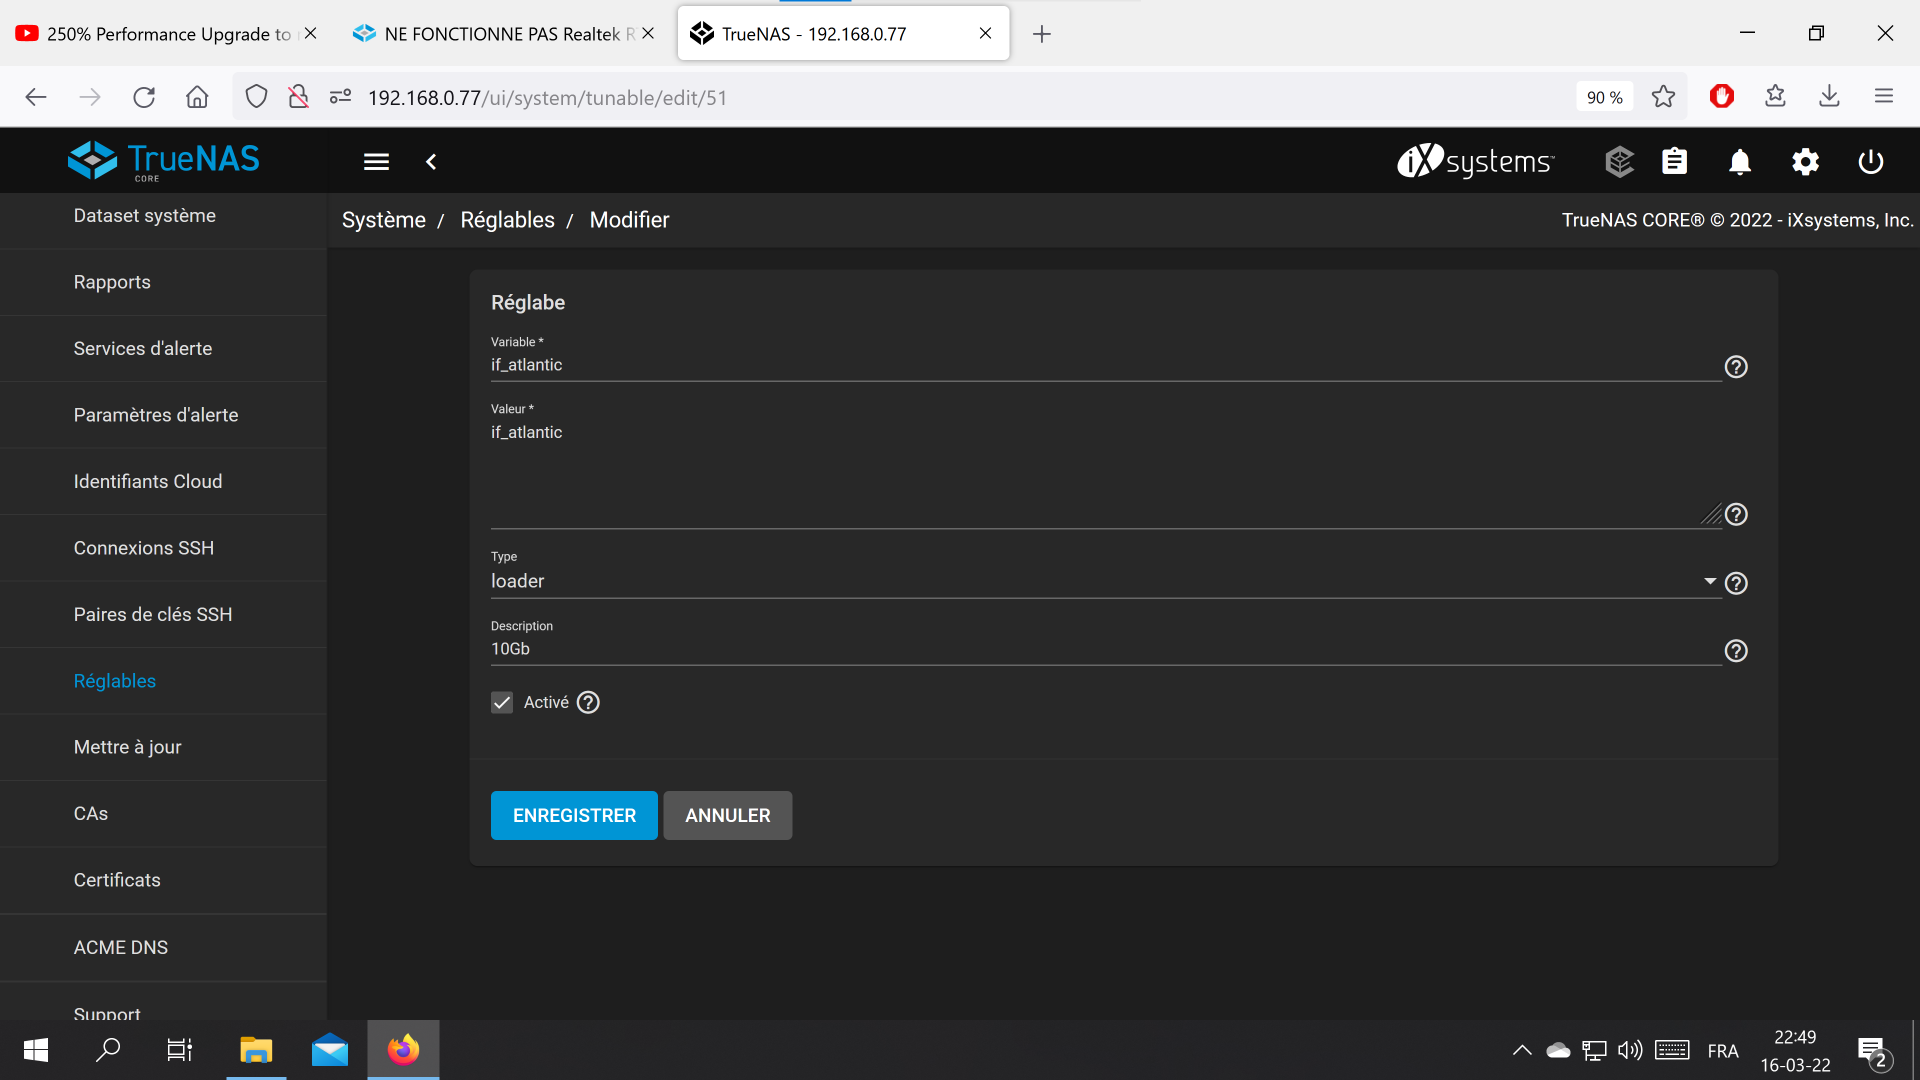
Task: Show help for the Description field
Action: pyautogui.click(x=1736, y=651)
